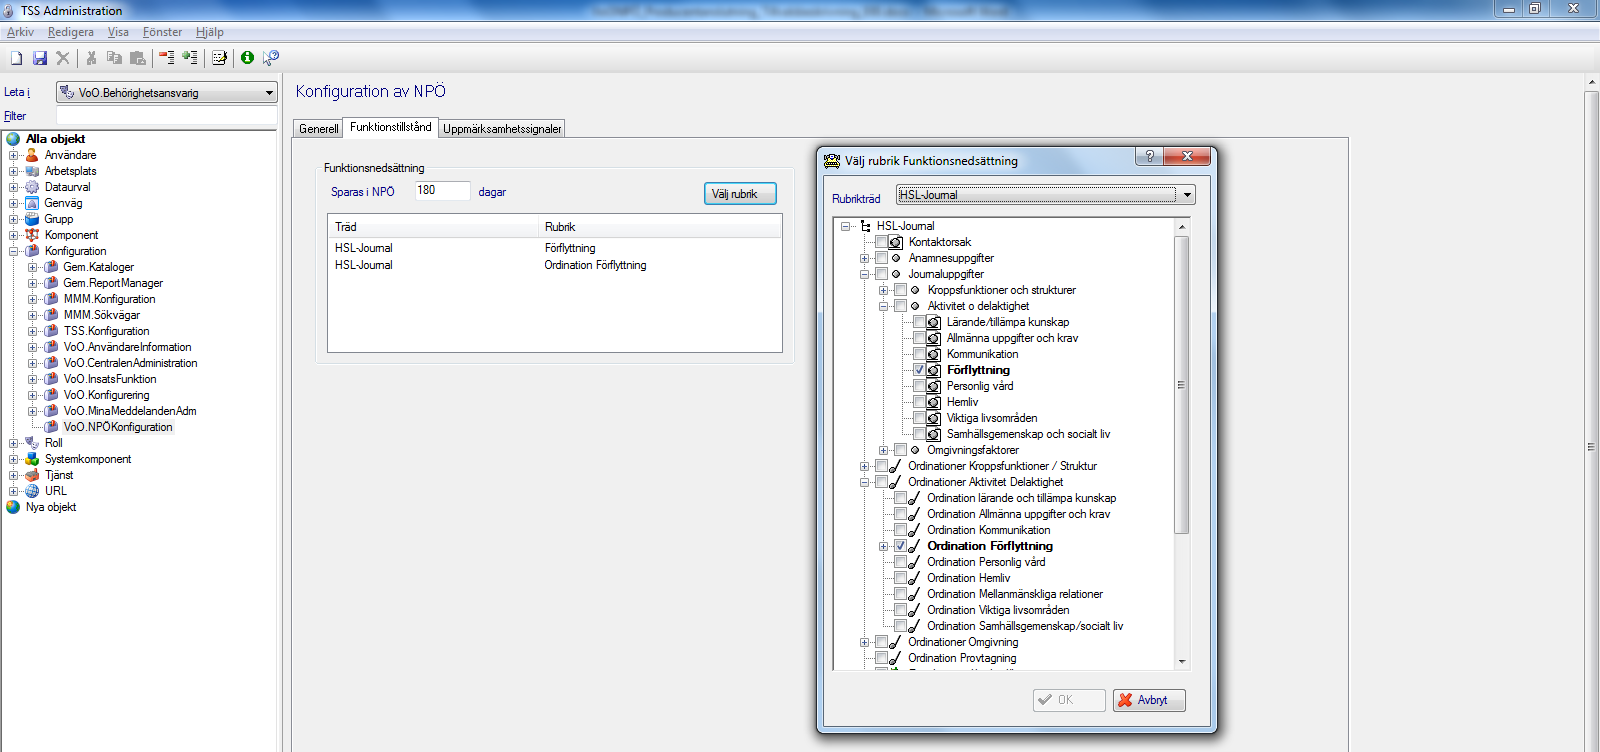The width and height of the screenshot is (1600, 752).
Task: Click the Tjänst service icon in tree
Action: [32, 475]
